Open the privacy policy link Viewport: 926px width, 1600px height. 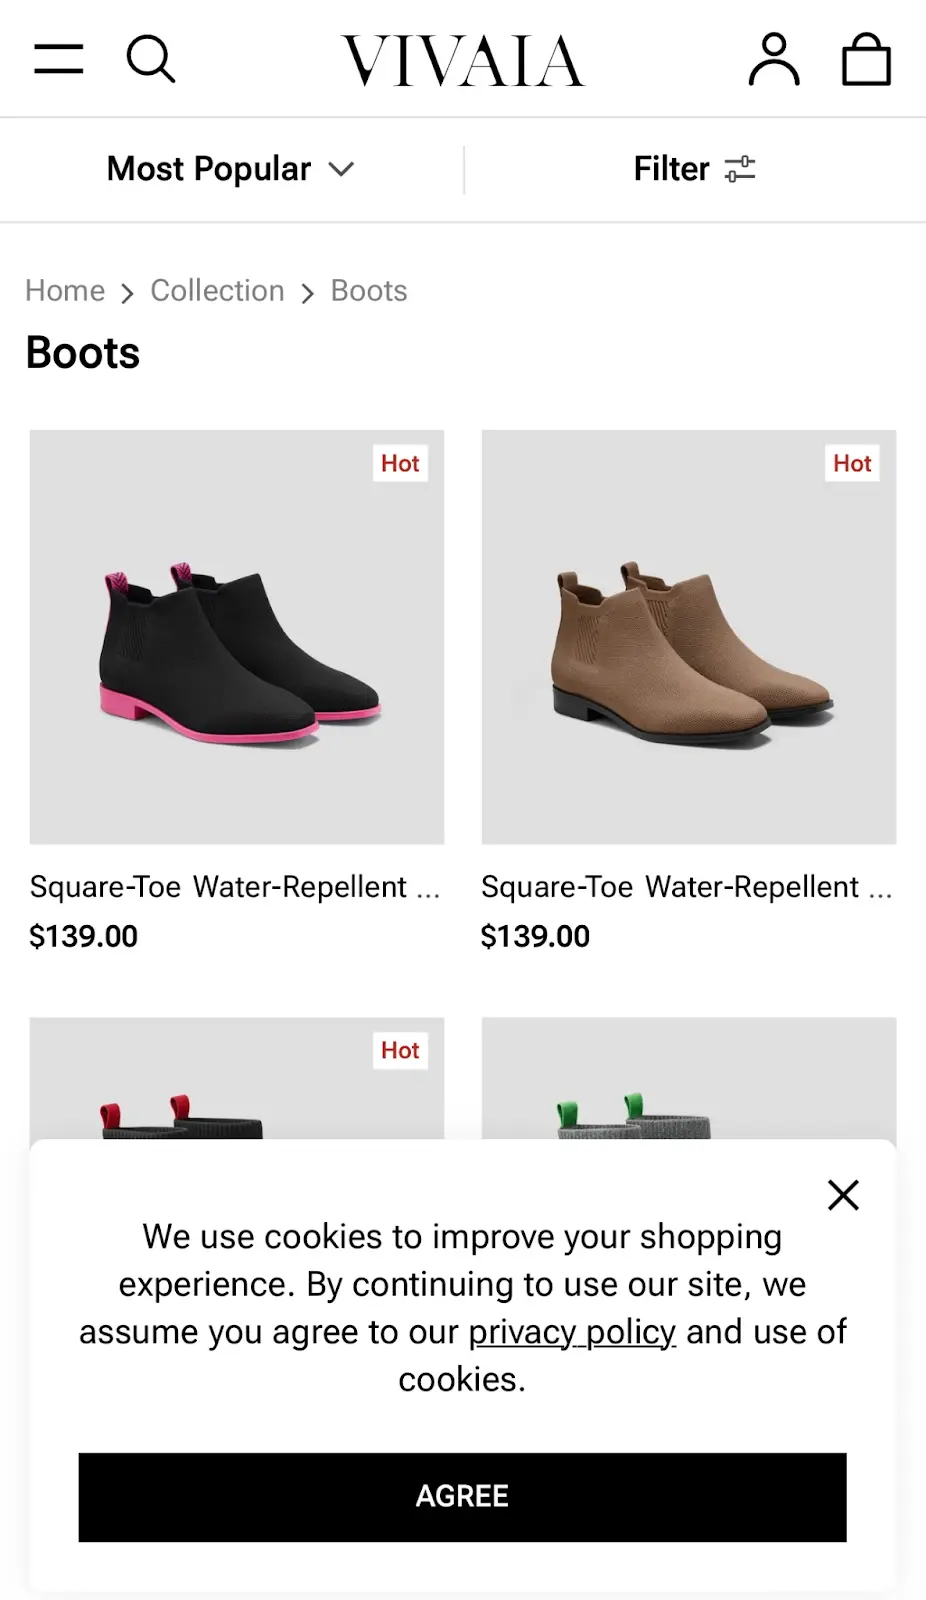pyautogui.click(x=572, y=1332)
